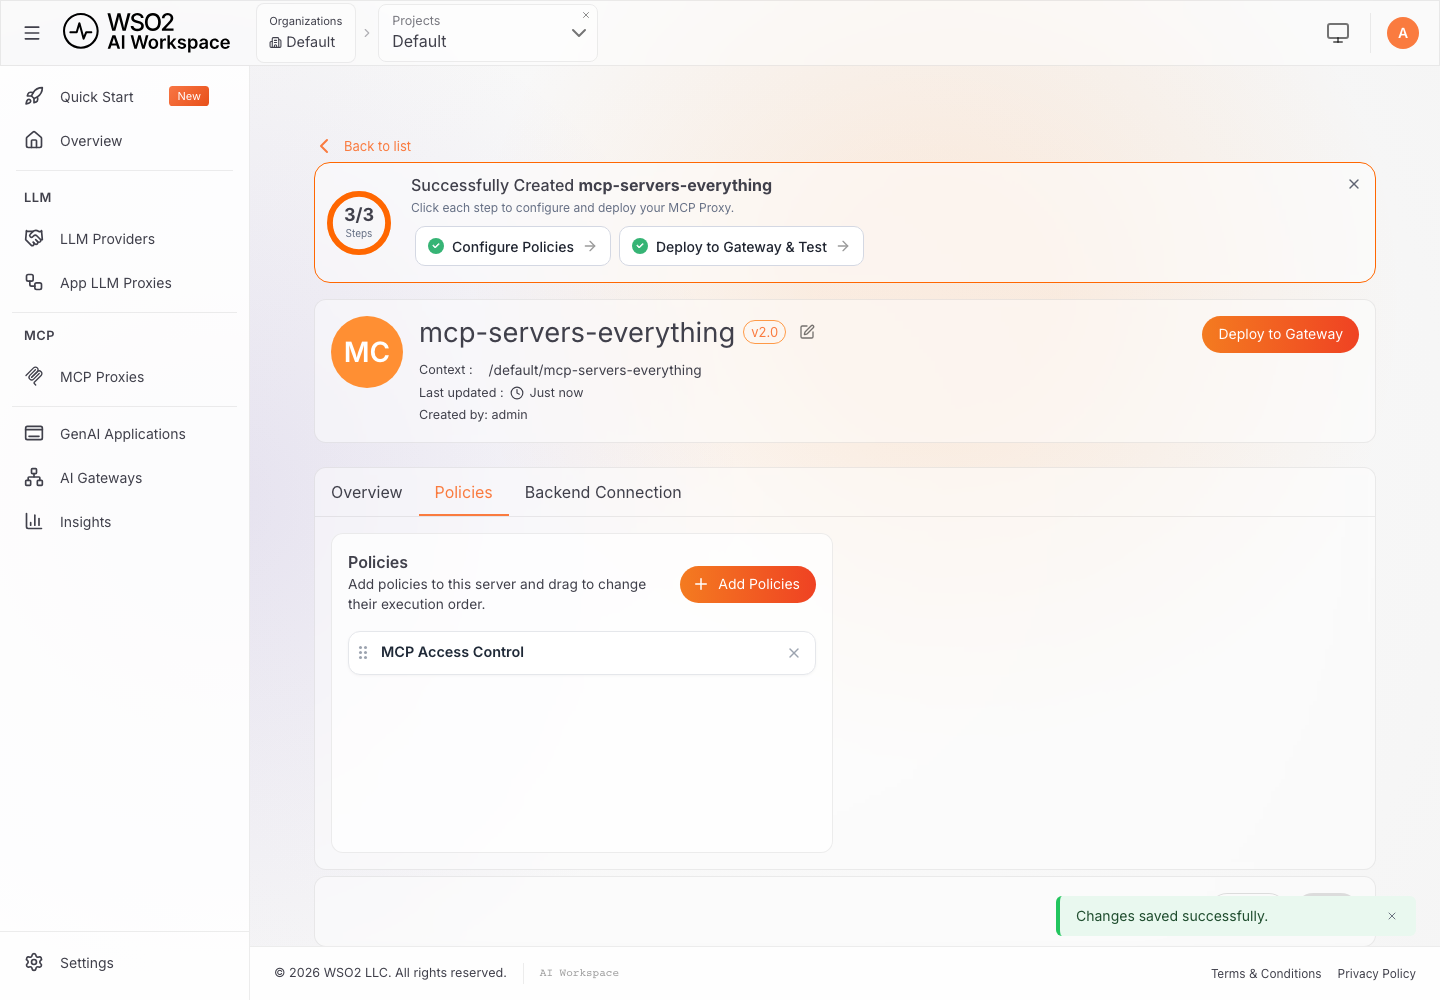
Task: Edit mcp-servers-everything with the pencil icon
Action: (807, 332)
